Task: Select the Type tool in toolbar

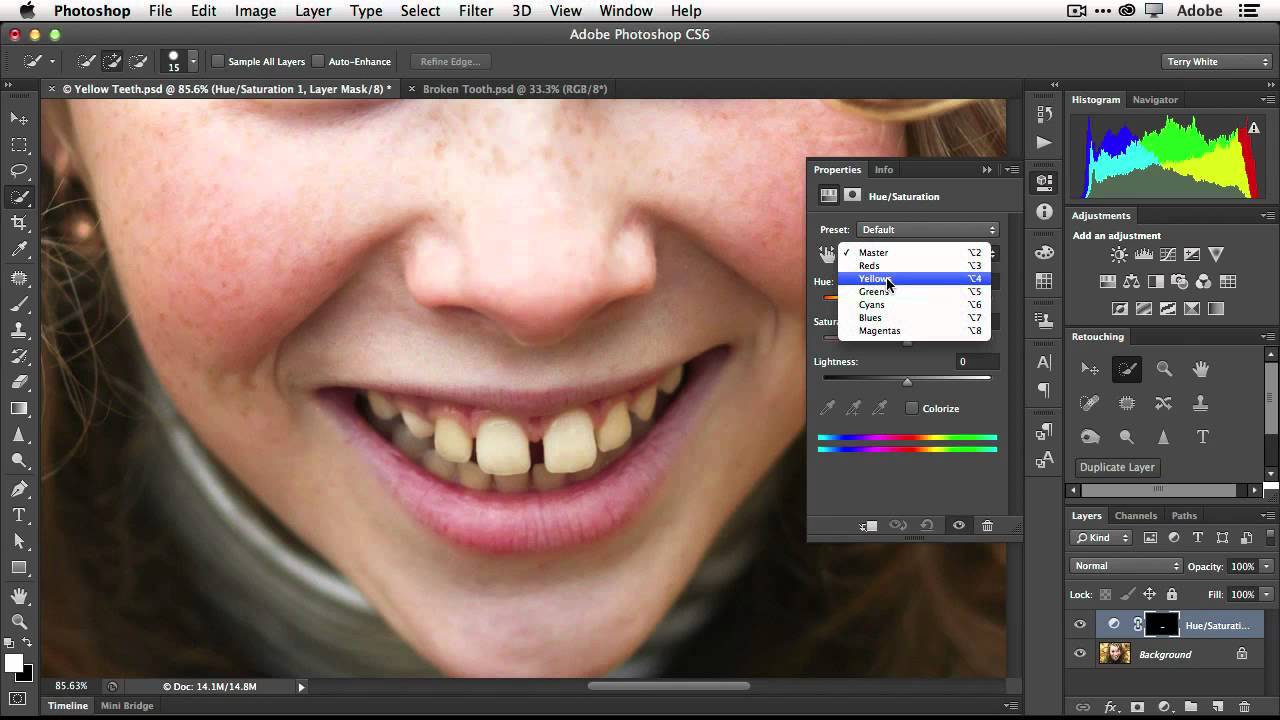Action: coord(19,515)
